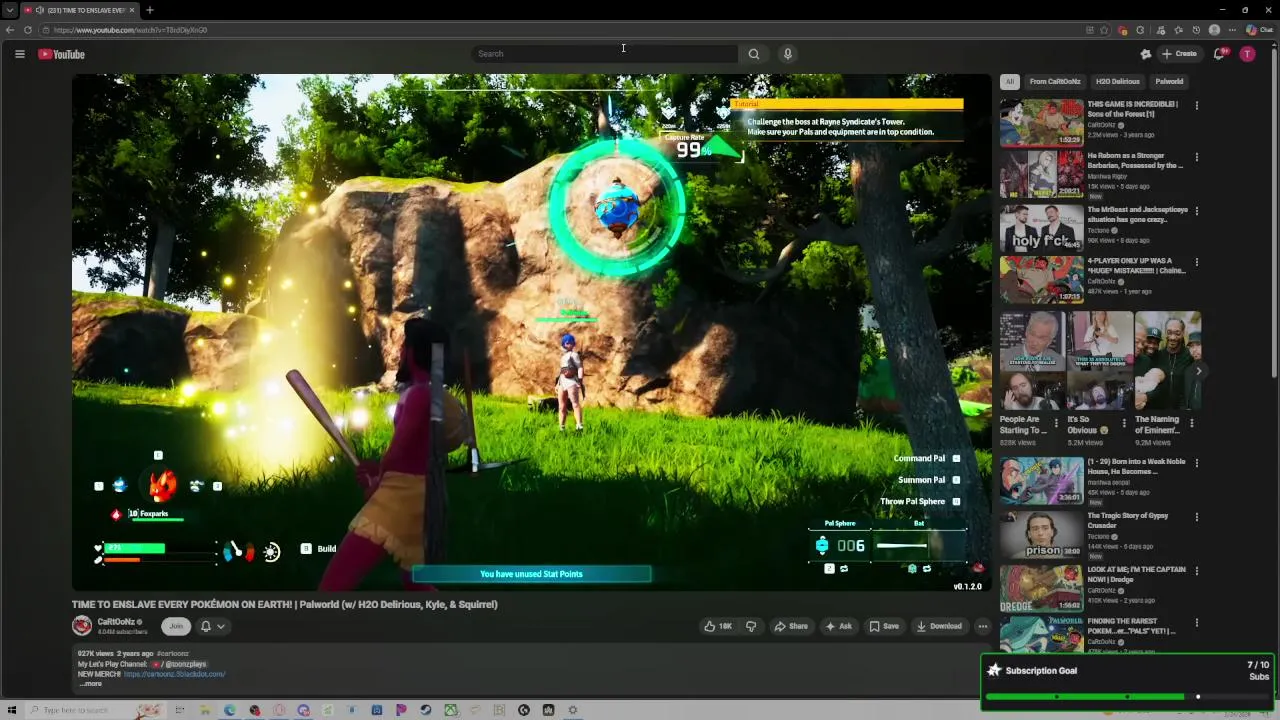This screenshot has width=1280, height=720.
Task: Click the video title text
Action: pyautogui.click(x=284, y=604)
